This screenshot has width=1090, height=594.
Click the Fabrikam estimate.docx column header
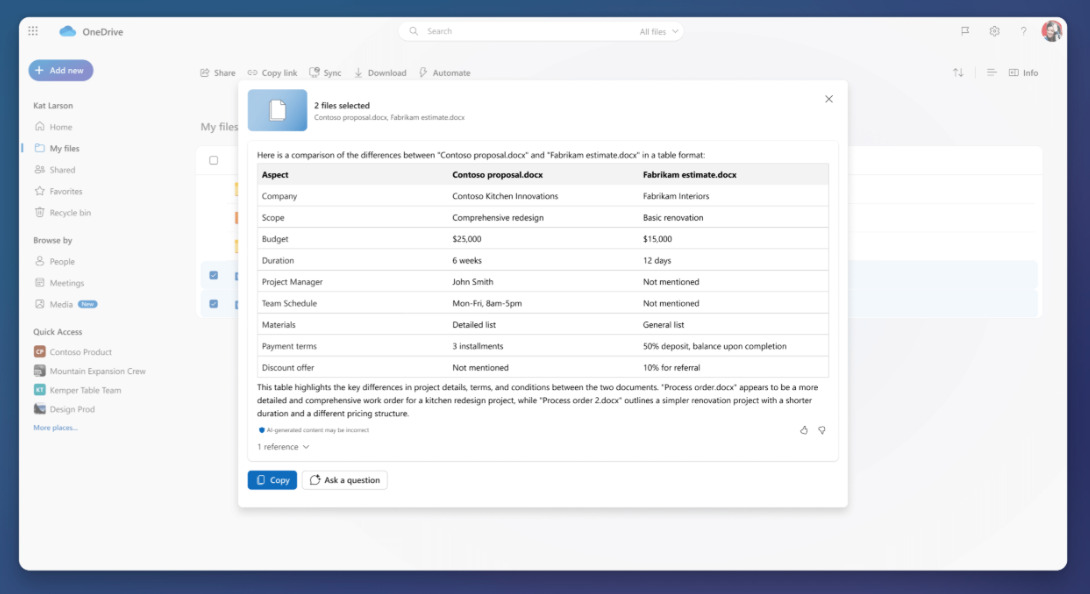tap(690, 175)
